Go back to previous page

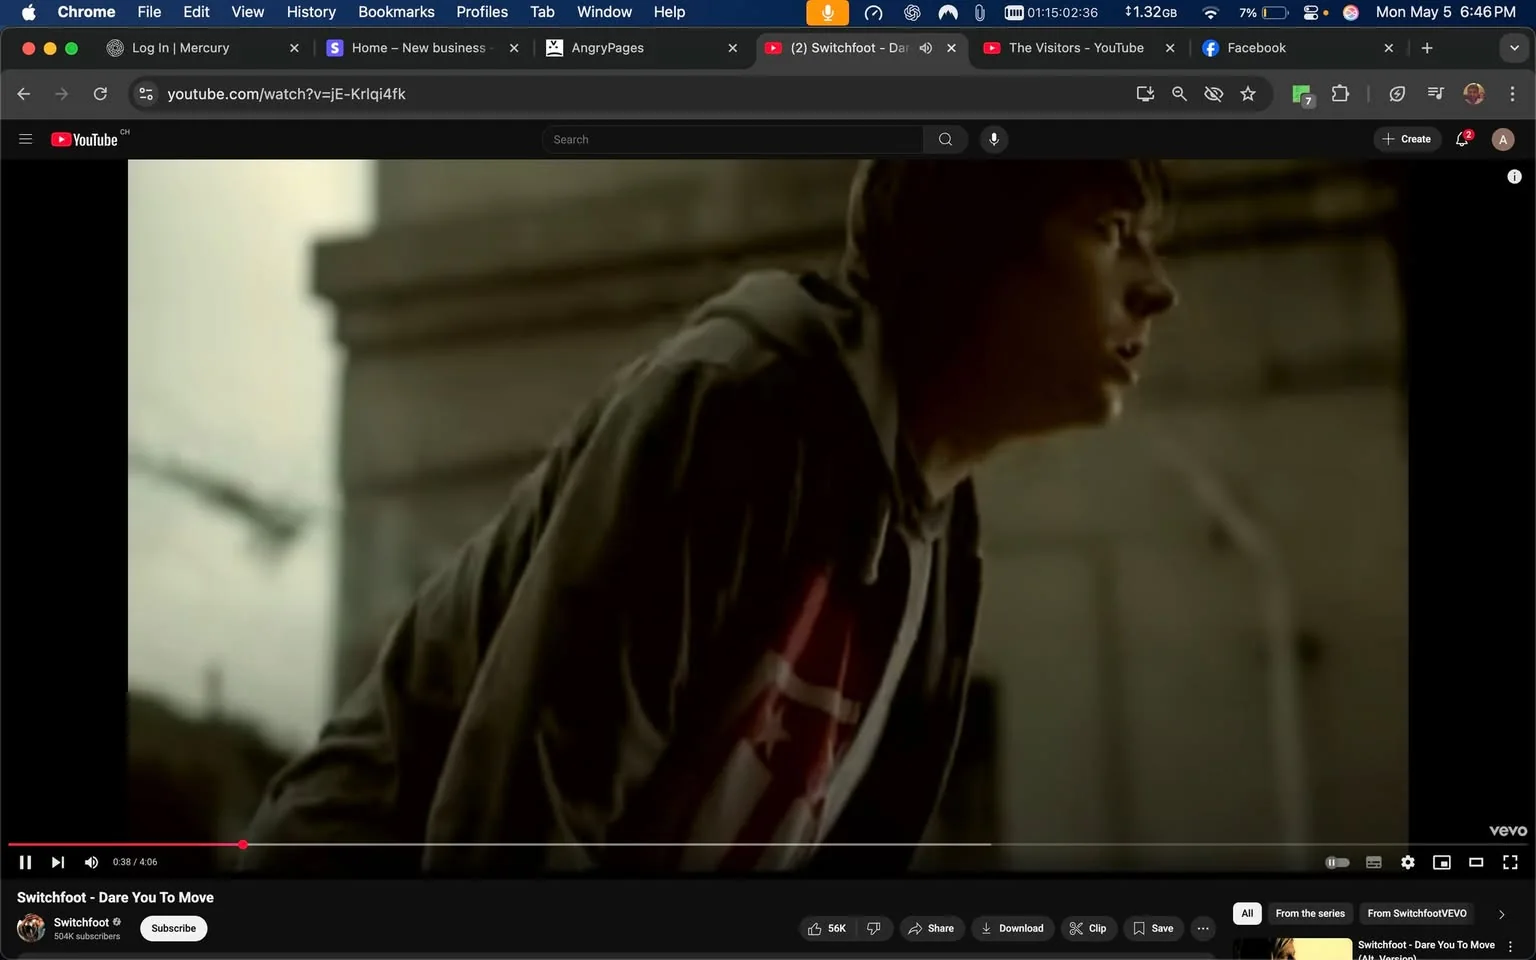tap(24, 94)
